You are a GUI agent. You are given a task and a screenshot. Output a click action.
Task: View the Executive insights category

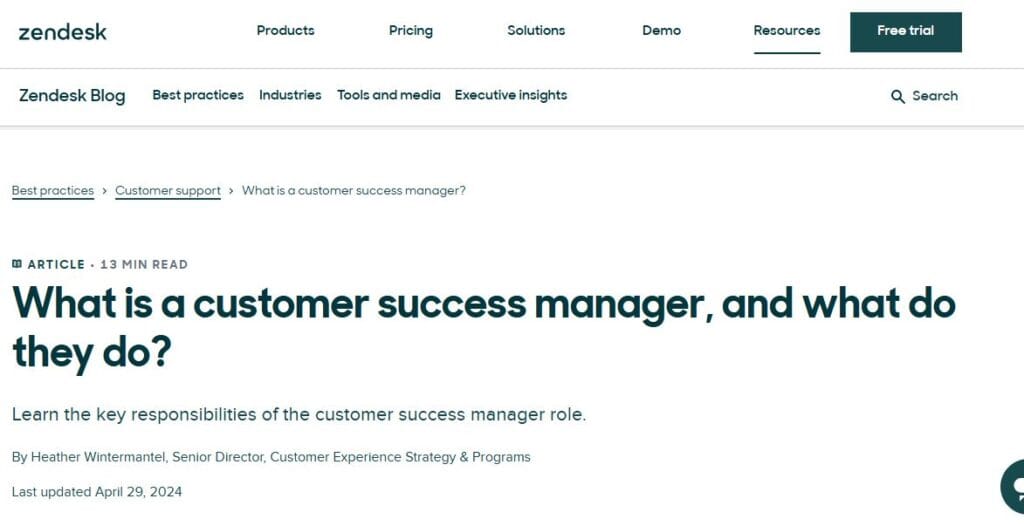coord(511,95)
